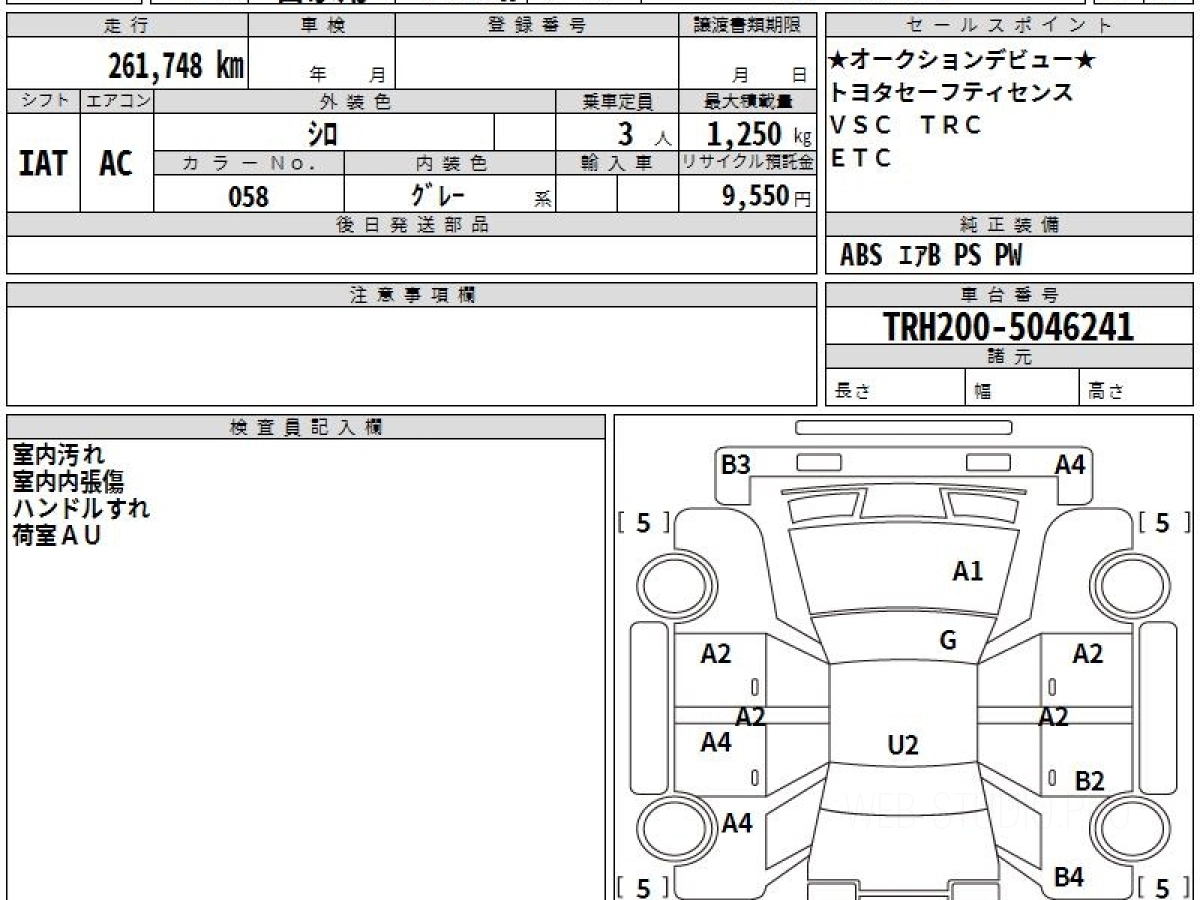Click the 譲渡書類期限 header

coord(747,26)
